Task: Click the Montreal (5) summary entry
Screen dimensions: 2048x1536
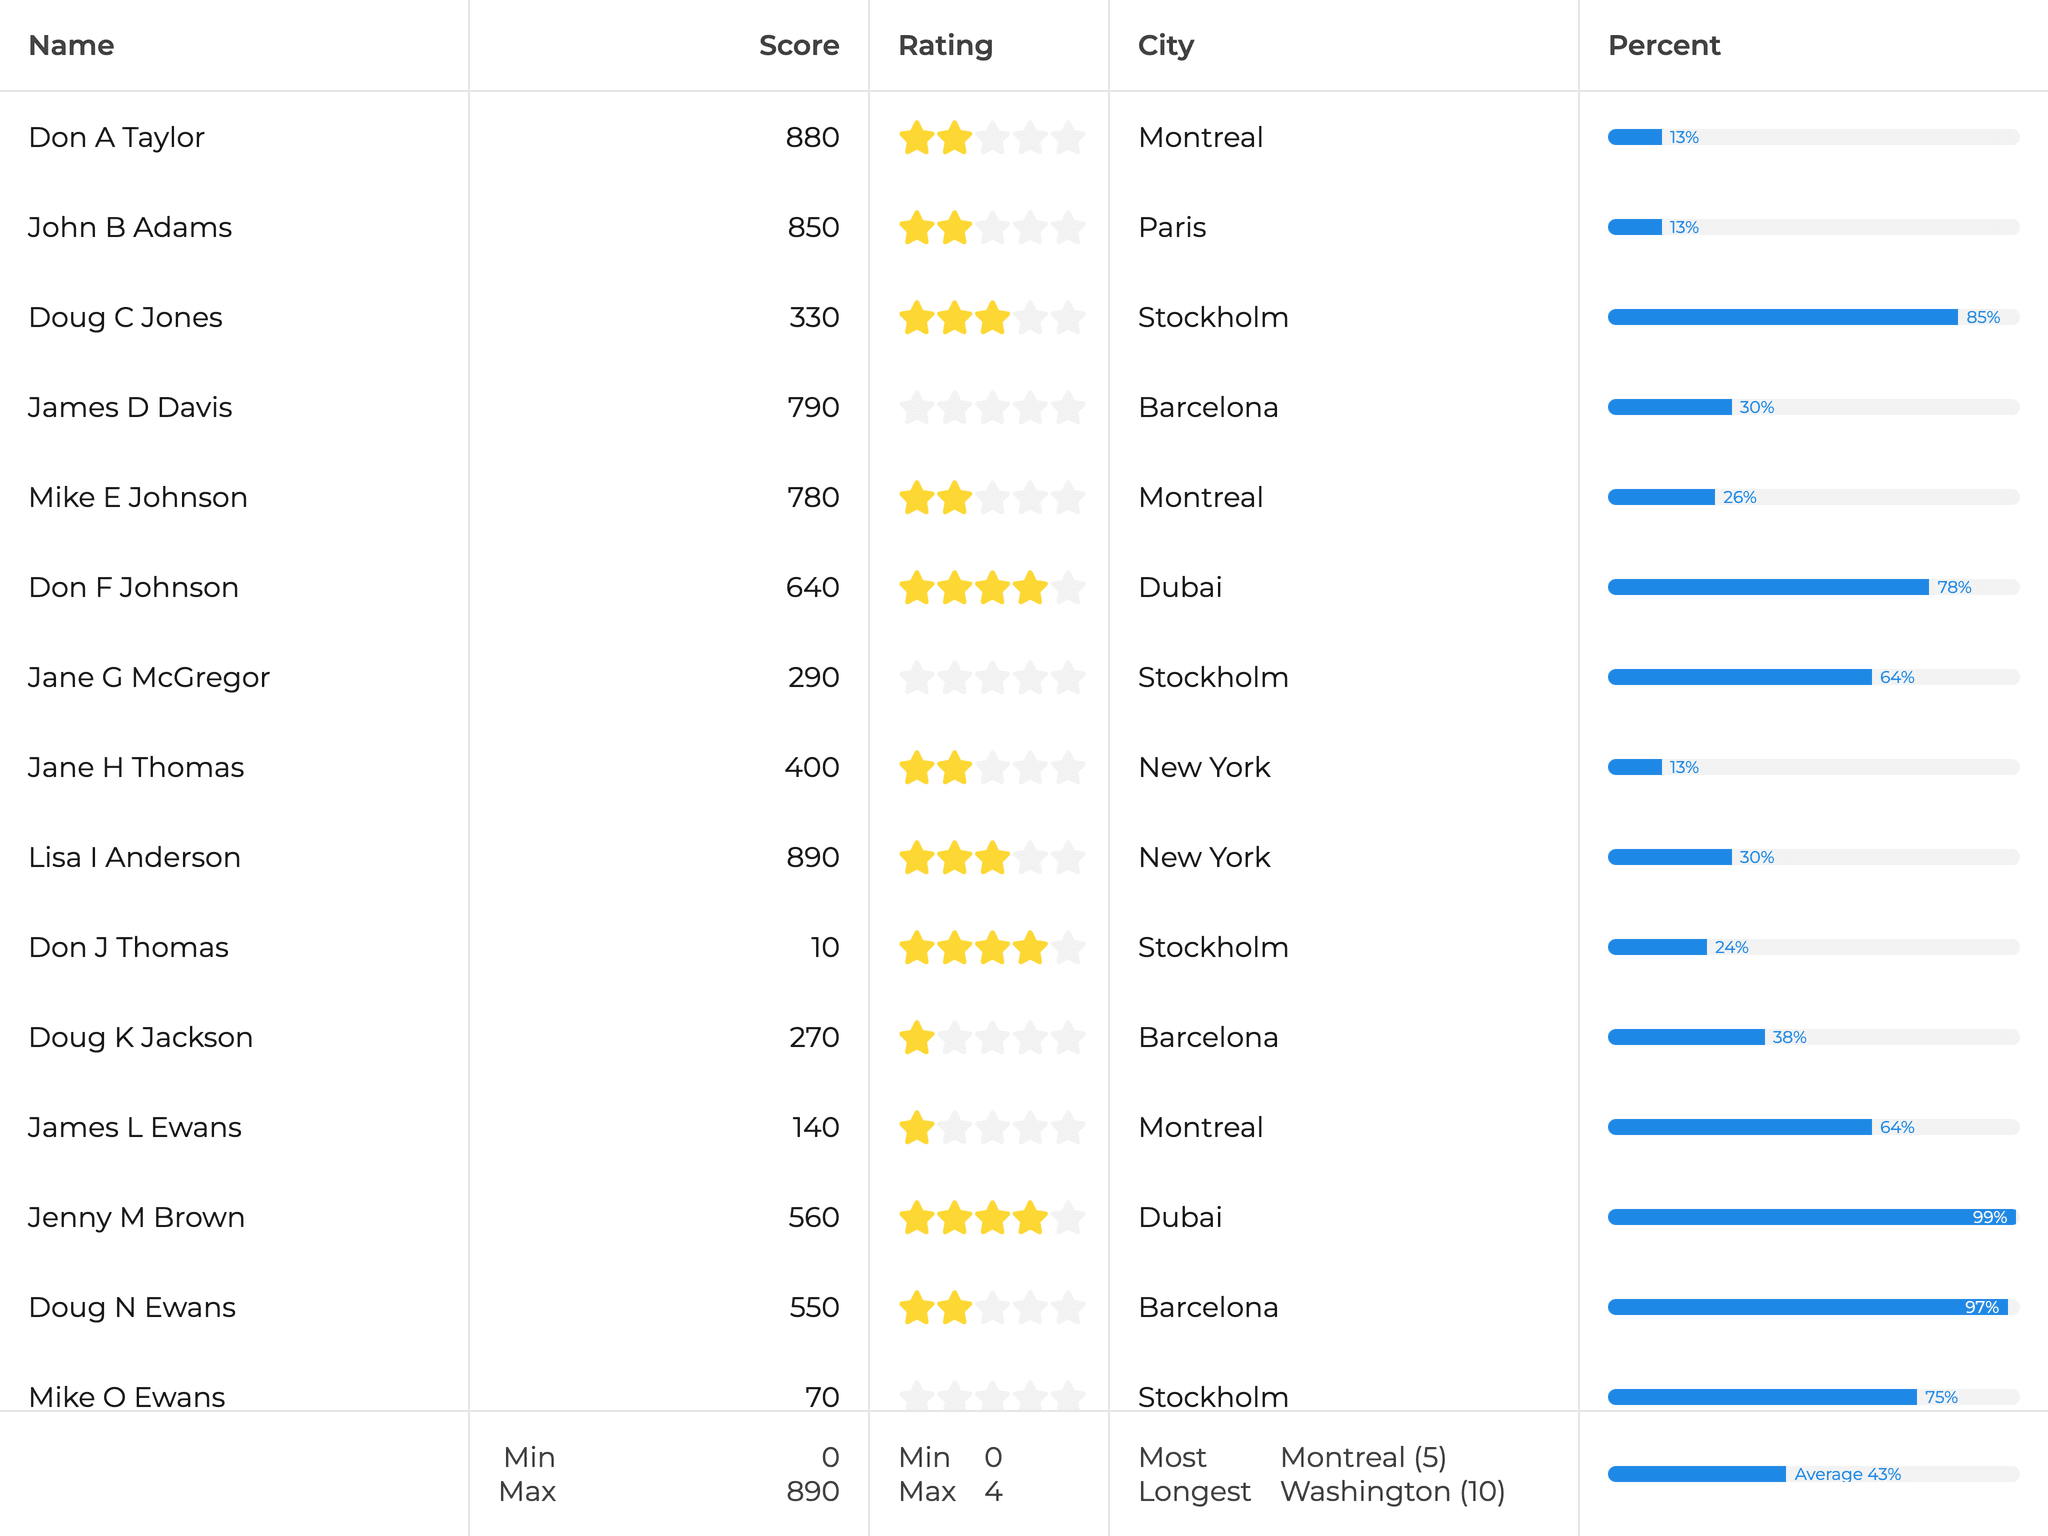Action: pos(1363,1457)
